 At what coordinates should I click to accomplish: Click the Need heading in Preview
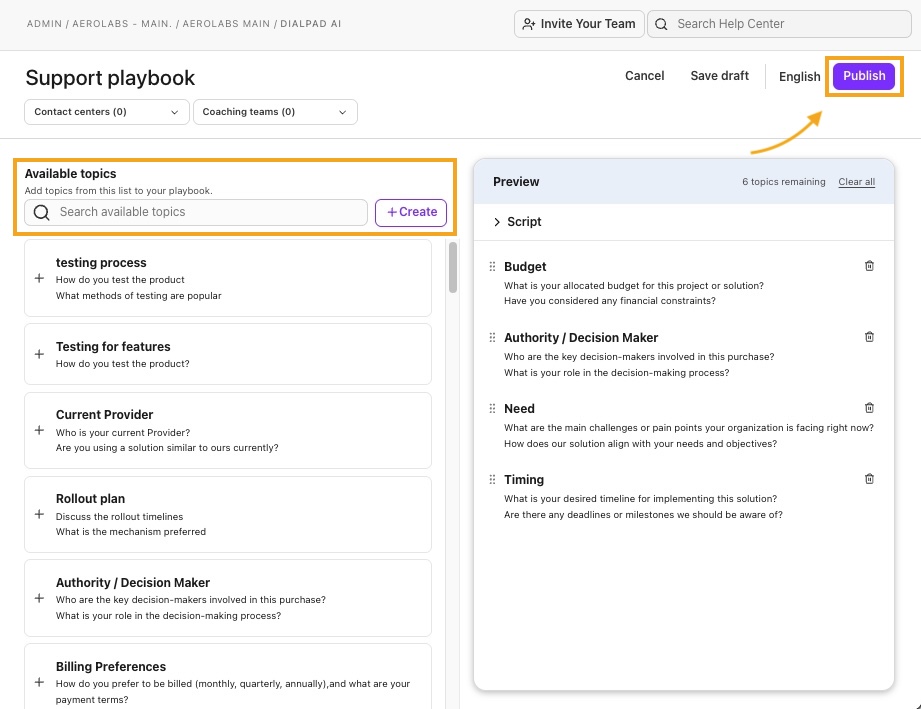tap(519, 409)
